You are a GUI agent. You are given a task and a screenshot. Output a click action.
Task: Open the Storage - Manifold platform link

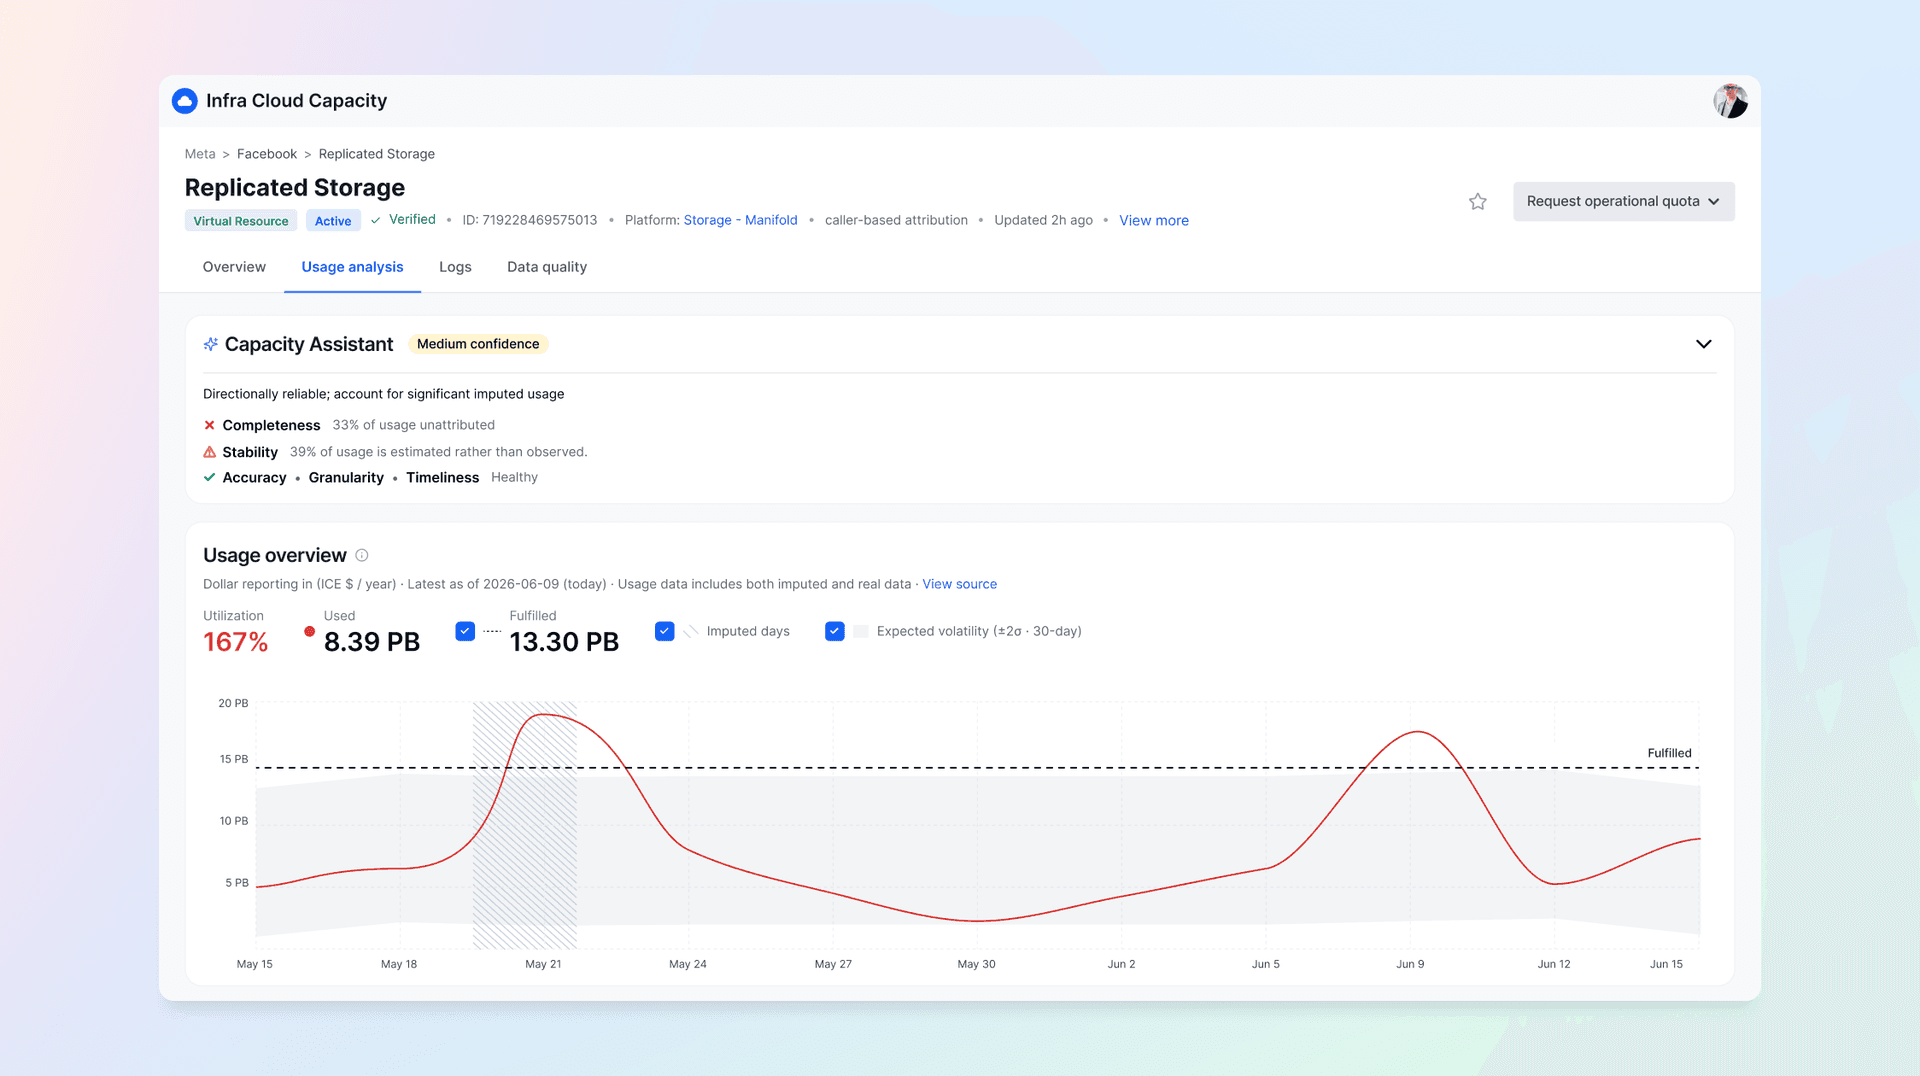click(741, 220)
